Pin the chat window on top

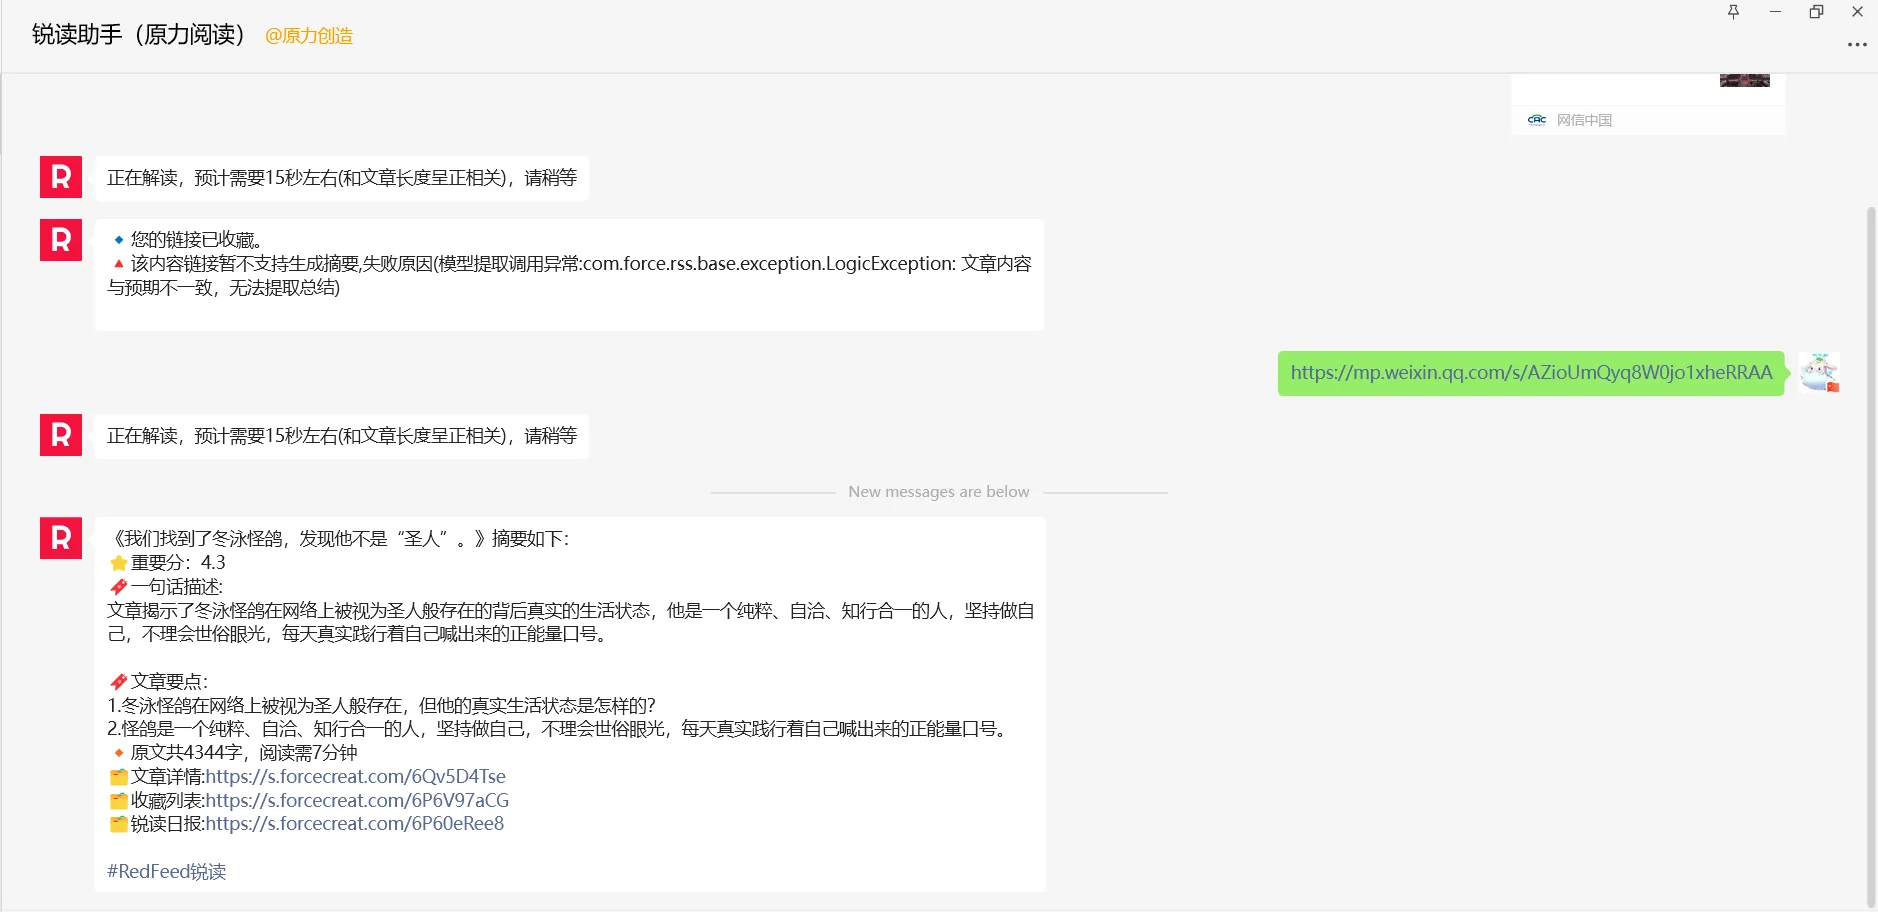point(1733,12)
